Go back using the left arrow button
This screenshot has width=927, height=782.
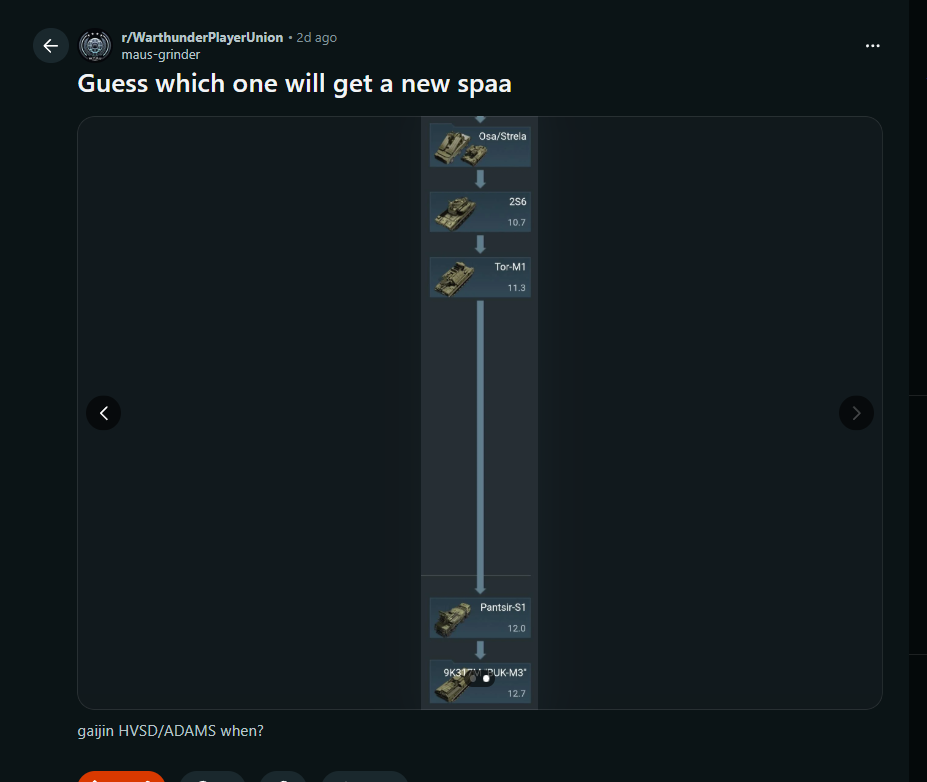point(51,46)
